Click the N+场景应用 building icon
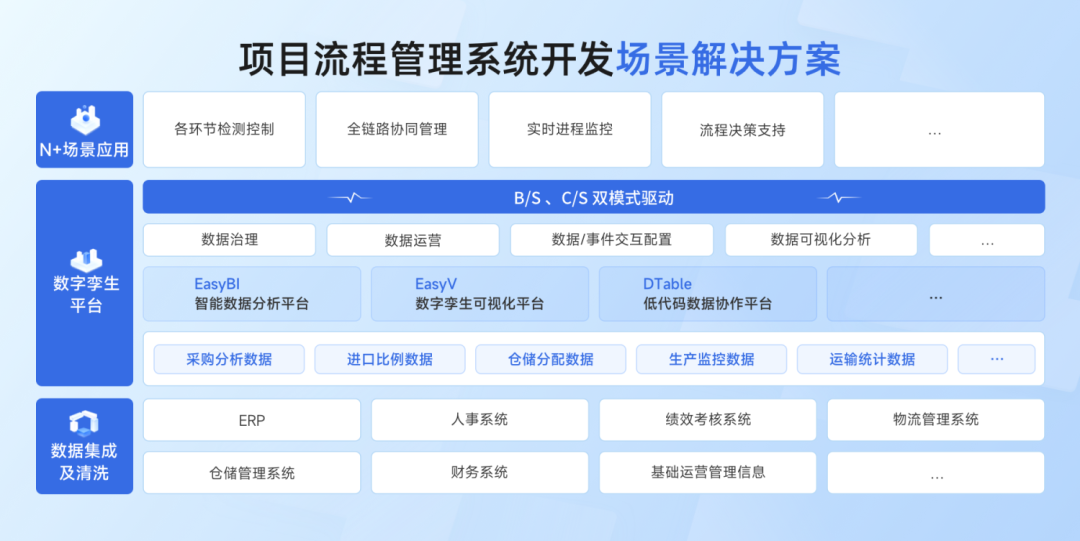Screen dimensions: 1080x541 point(85,120)
